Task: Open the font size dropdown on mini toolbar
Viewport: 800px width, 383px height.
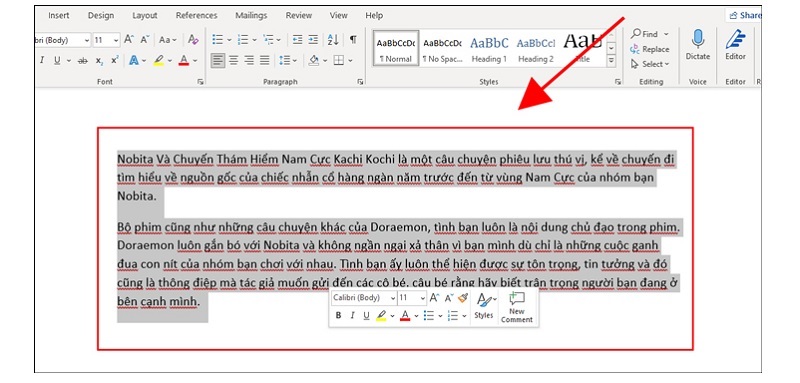Action: tap(422, 298)
